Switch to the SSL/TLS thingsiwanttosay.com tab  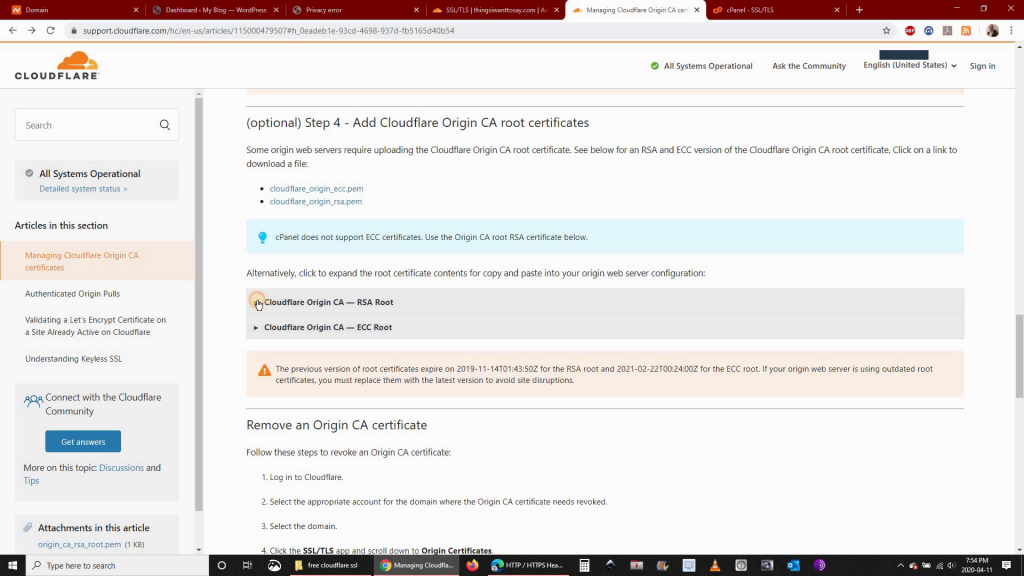(495, 10)
